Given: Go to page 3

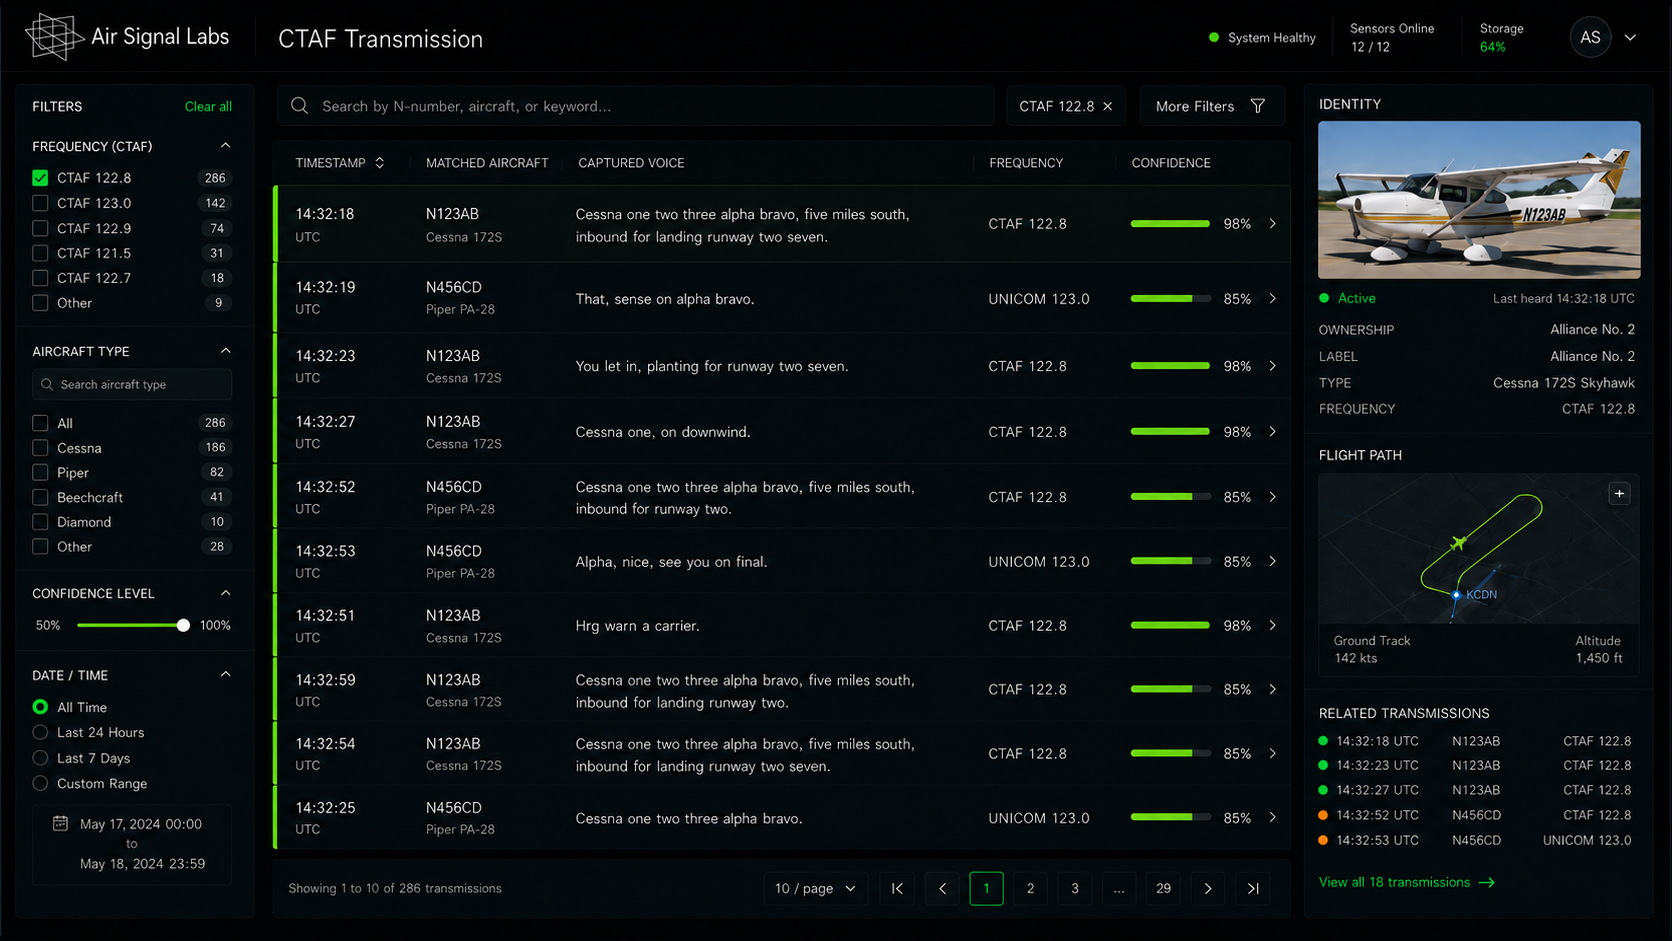Looking at the screenshot, I should tap(1075, 888).
